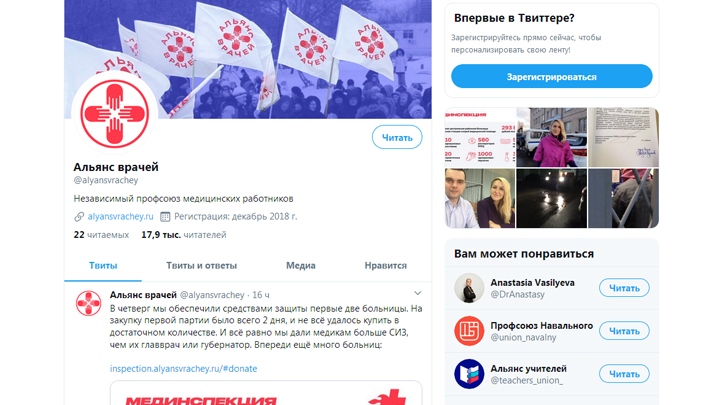Open inspection.alyansvrachey.ru/#donate link in tweet

pyautogui.click(x=183, y=368)
